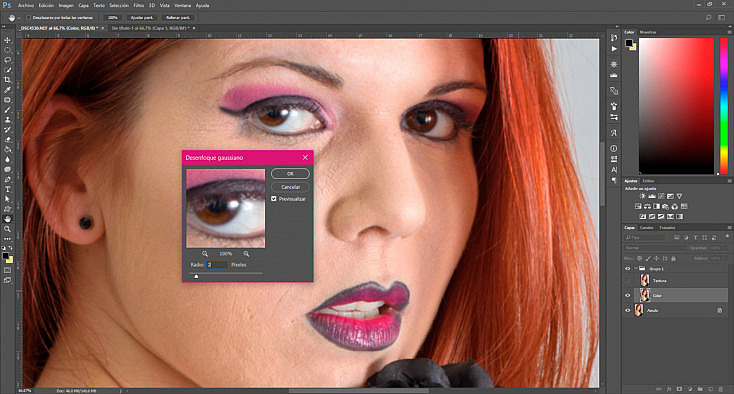Open the Color panel options menu
Image resolution: width=734 pixels, height=394 pixels.
tap(729, 32)
